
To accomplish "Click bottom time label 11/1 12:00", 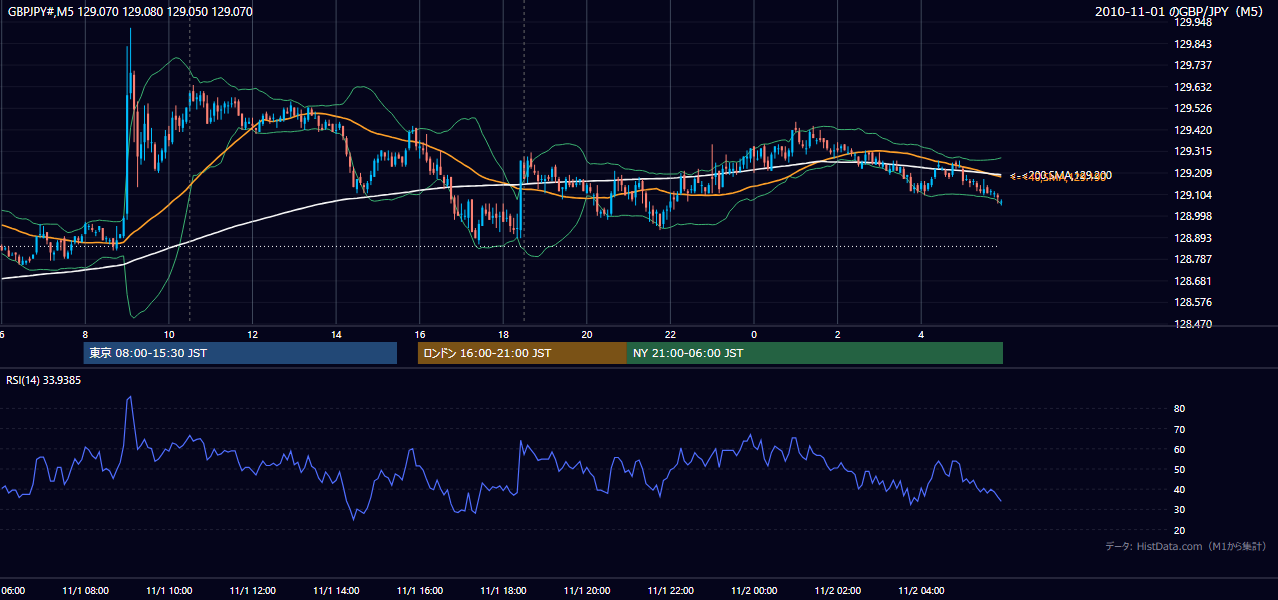I will (253, 591).
